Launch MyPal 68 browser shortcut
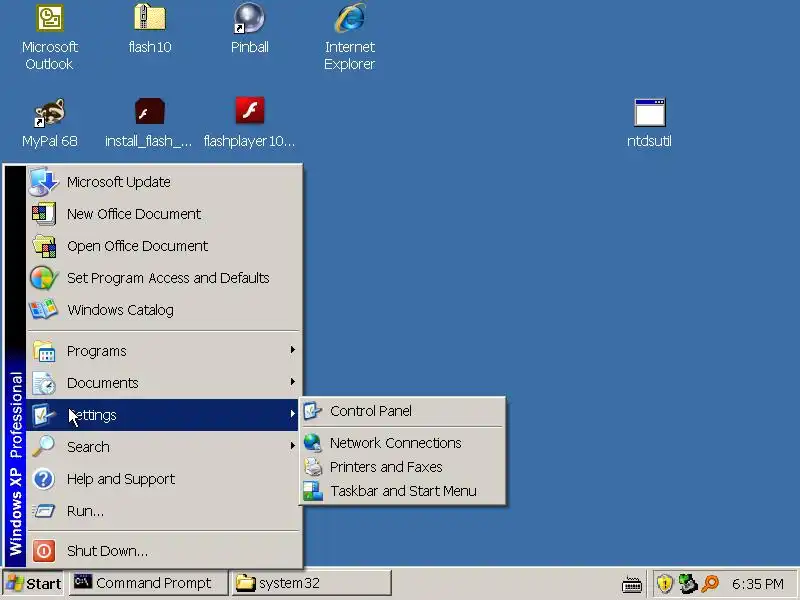The image size is (800, 600). pos(49,112)
